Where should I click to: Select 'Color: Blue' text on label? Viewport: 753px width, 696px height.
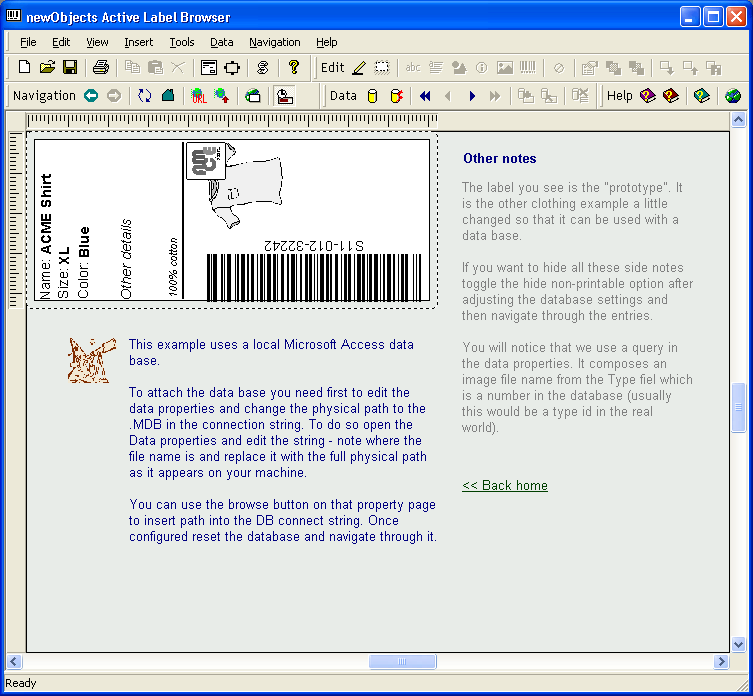pos(84,262)
